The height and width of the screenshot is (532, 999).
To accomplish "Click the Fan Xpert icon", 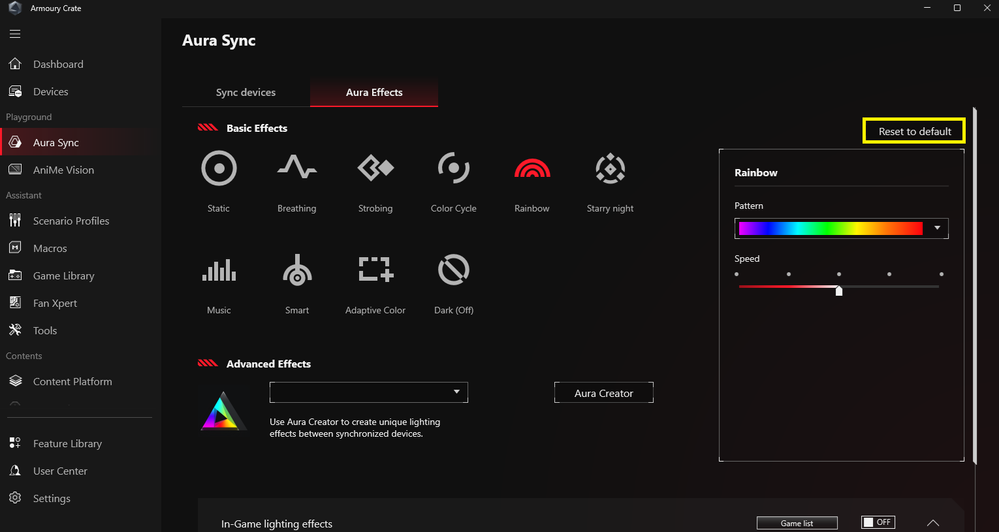I will tap(15, 303).
